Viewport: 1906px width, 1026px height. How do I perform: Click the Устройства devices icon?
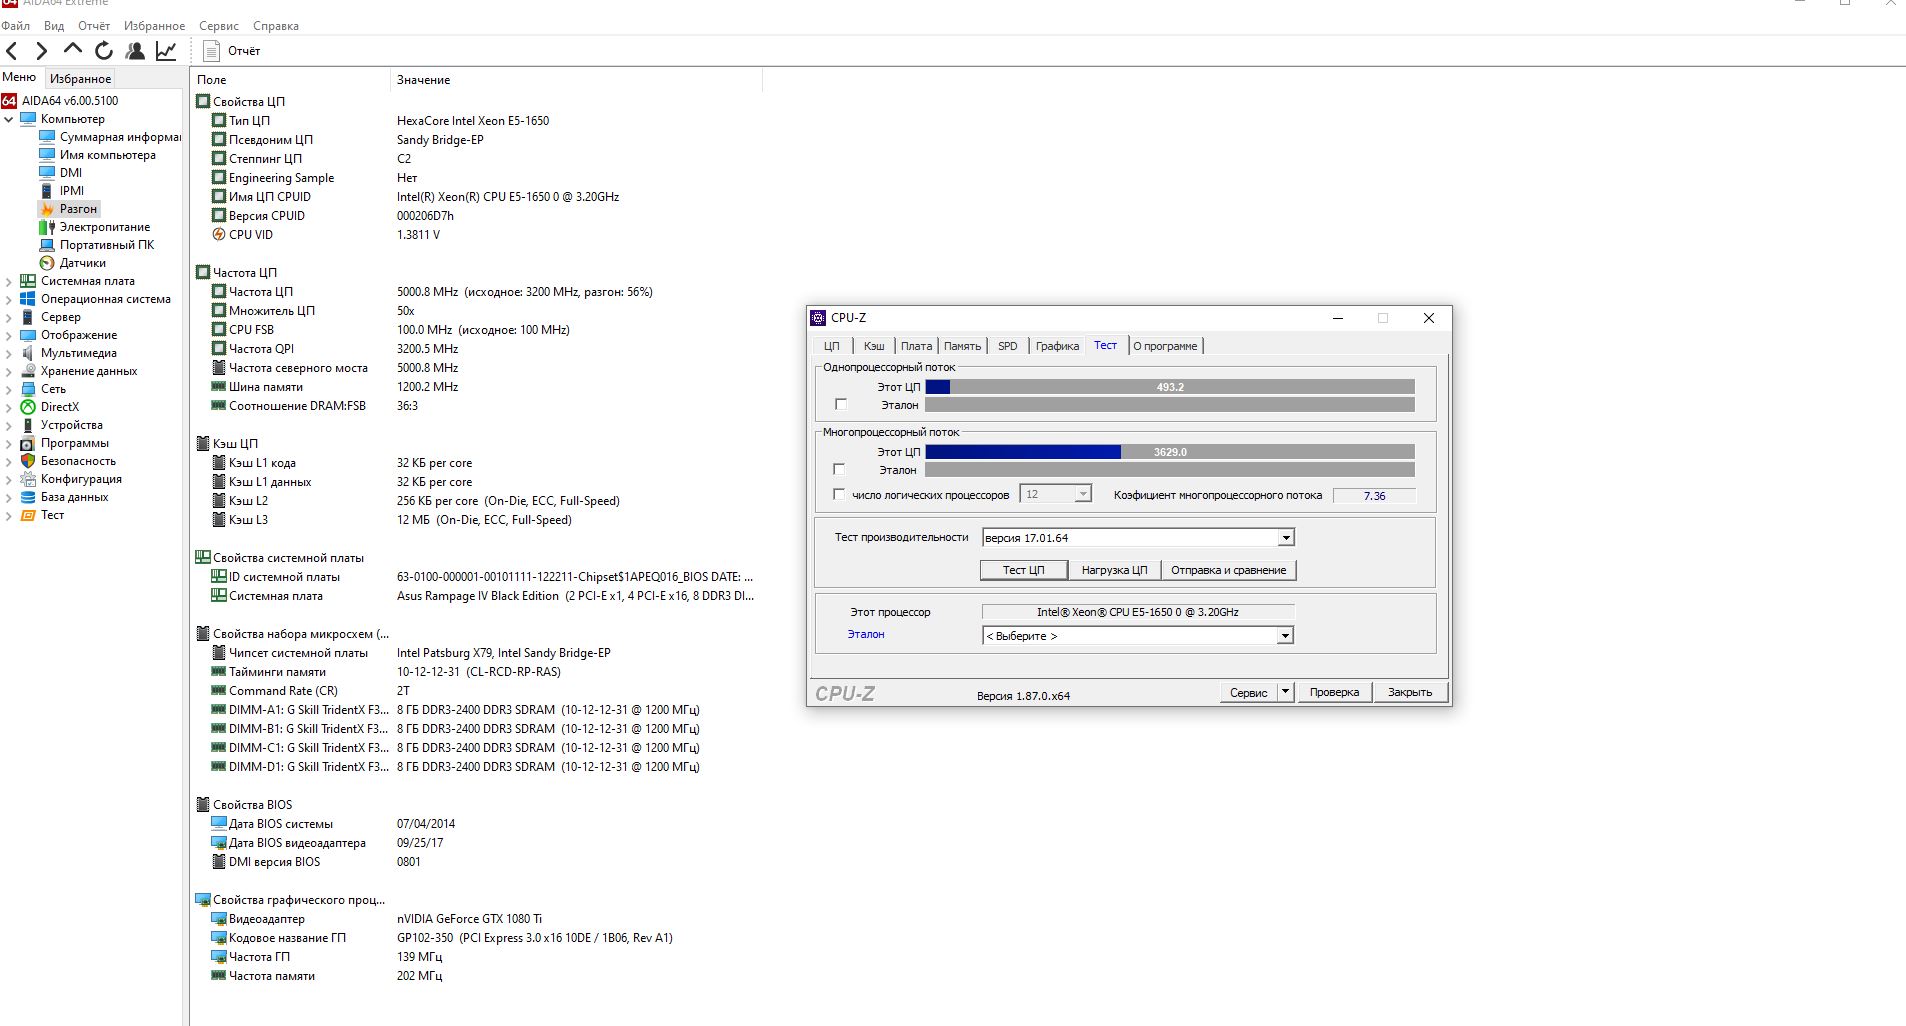tap(28, 425)
